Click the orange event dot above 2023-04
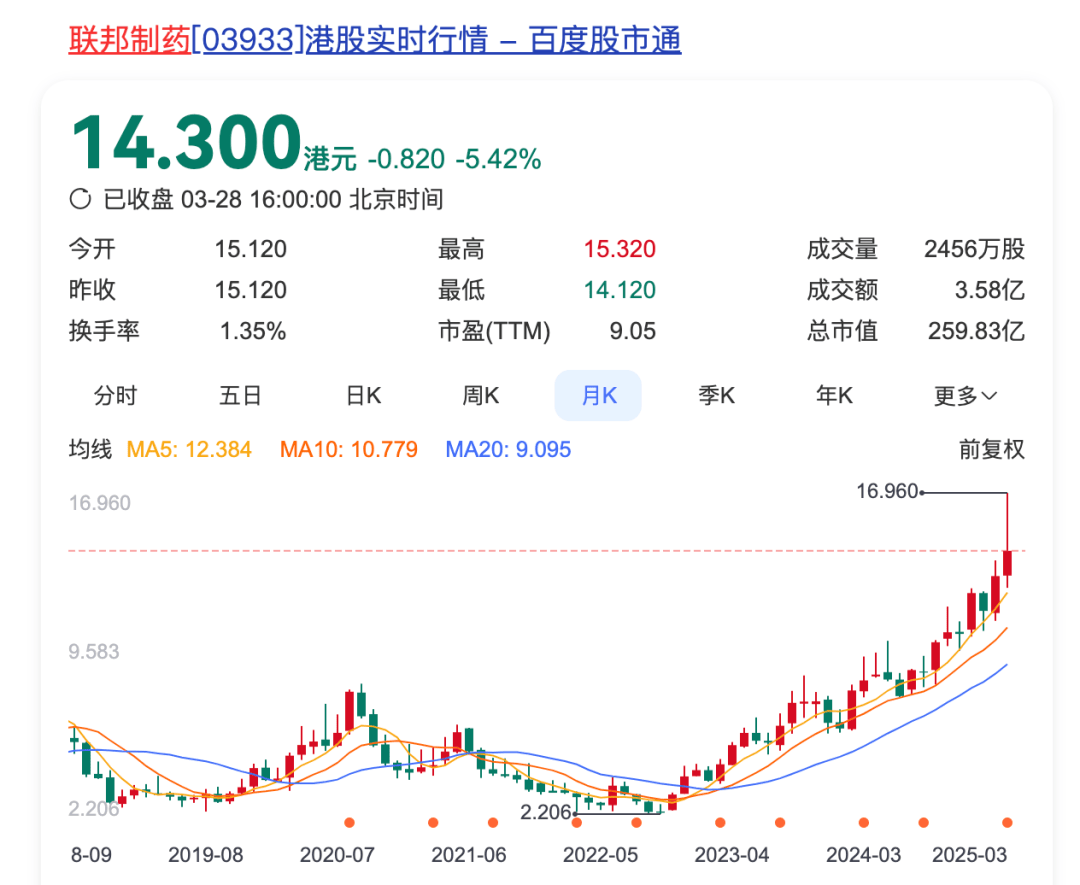The image size is (1080, 885). [x=720, y=822]
